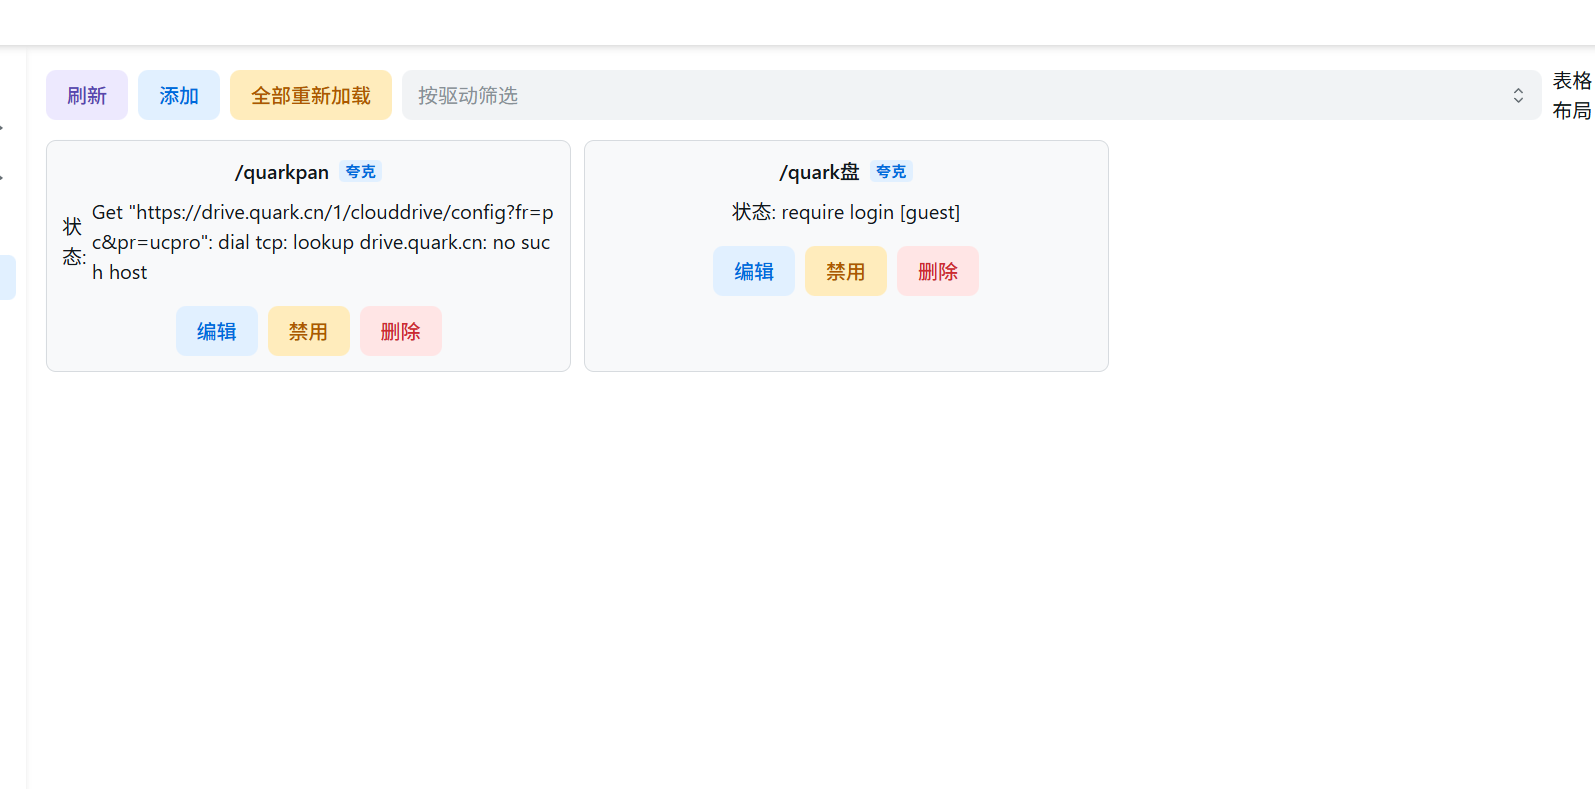The height and width of the screenshot is (789, 1595).
Task: Click the 'no such host' error status message
Action: point(322,242)
